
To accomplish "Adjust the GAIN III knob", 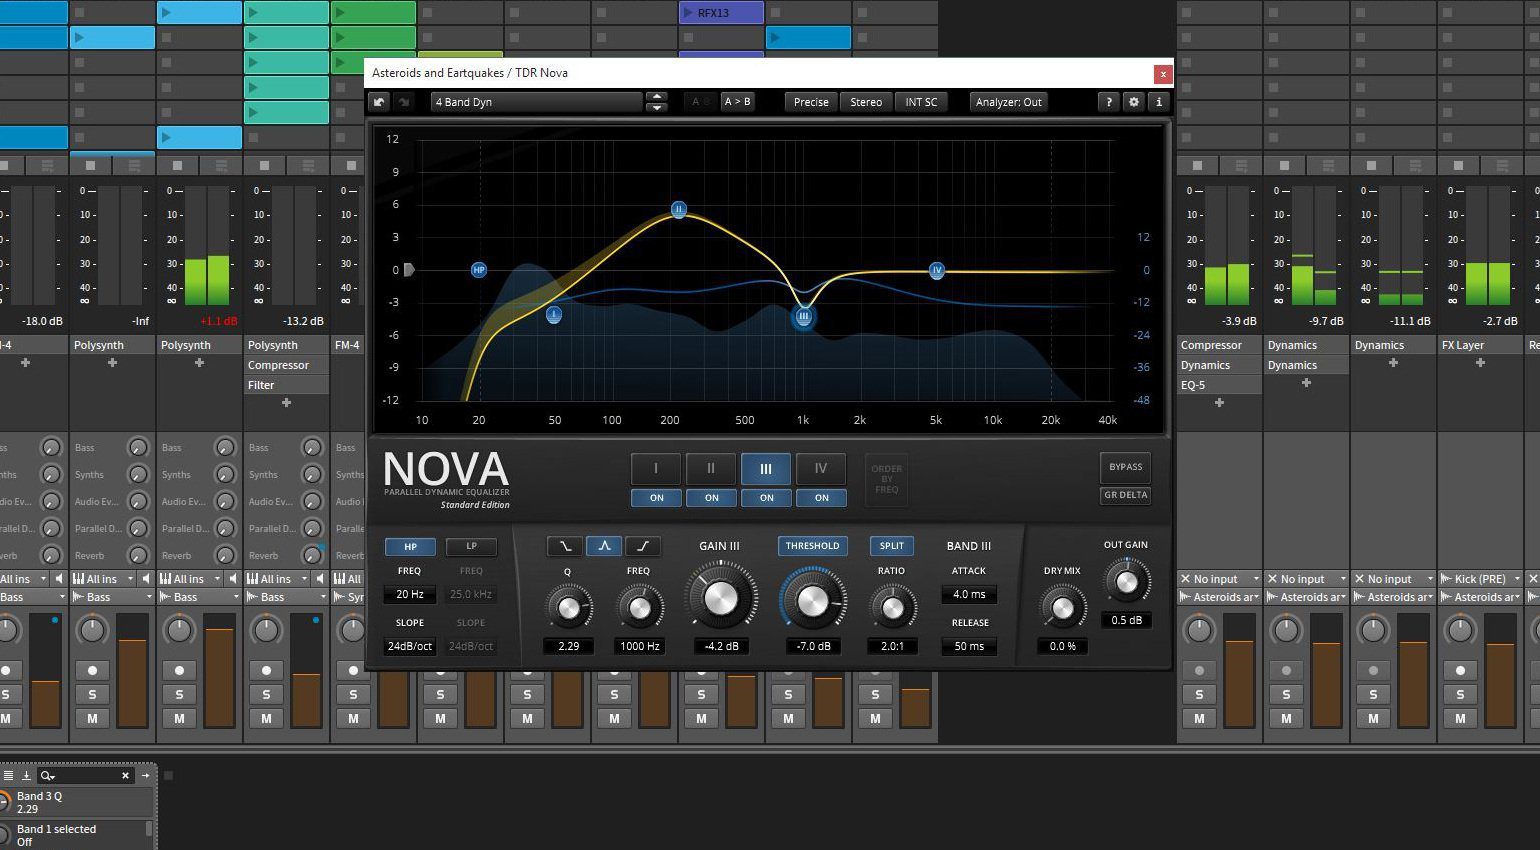I will point(720,598).
